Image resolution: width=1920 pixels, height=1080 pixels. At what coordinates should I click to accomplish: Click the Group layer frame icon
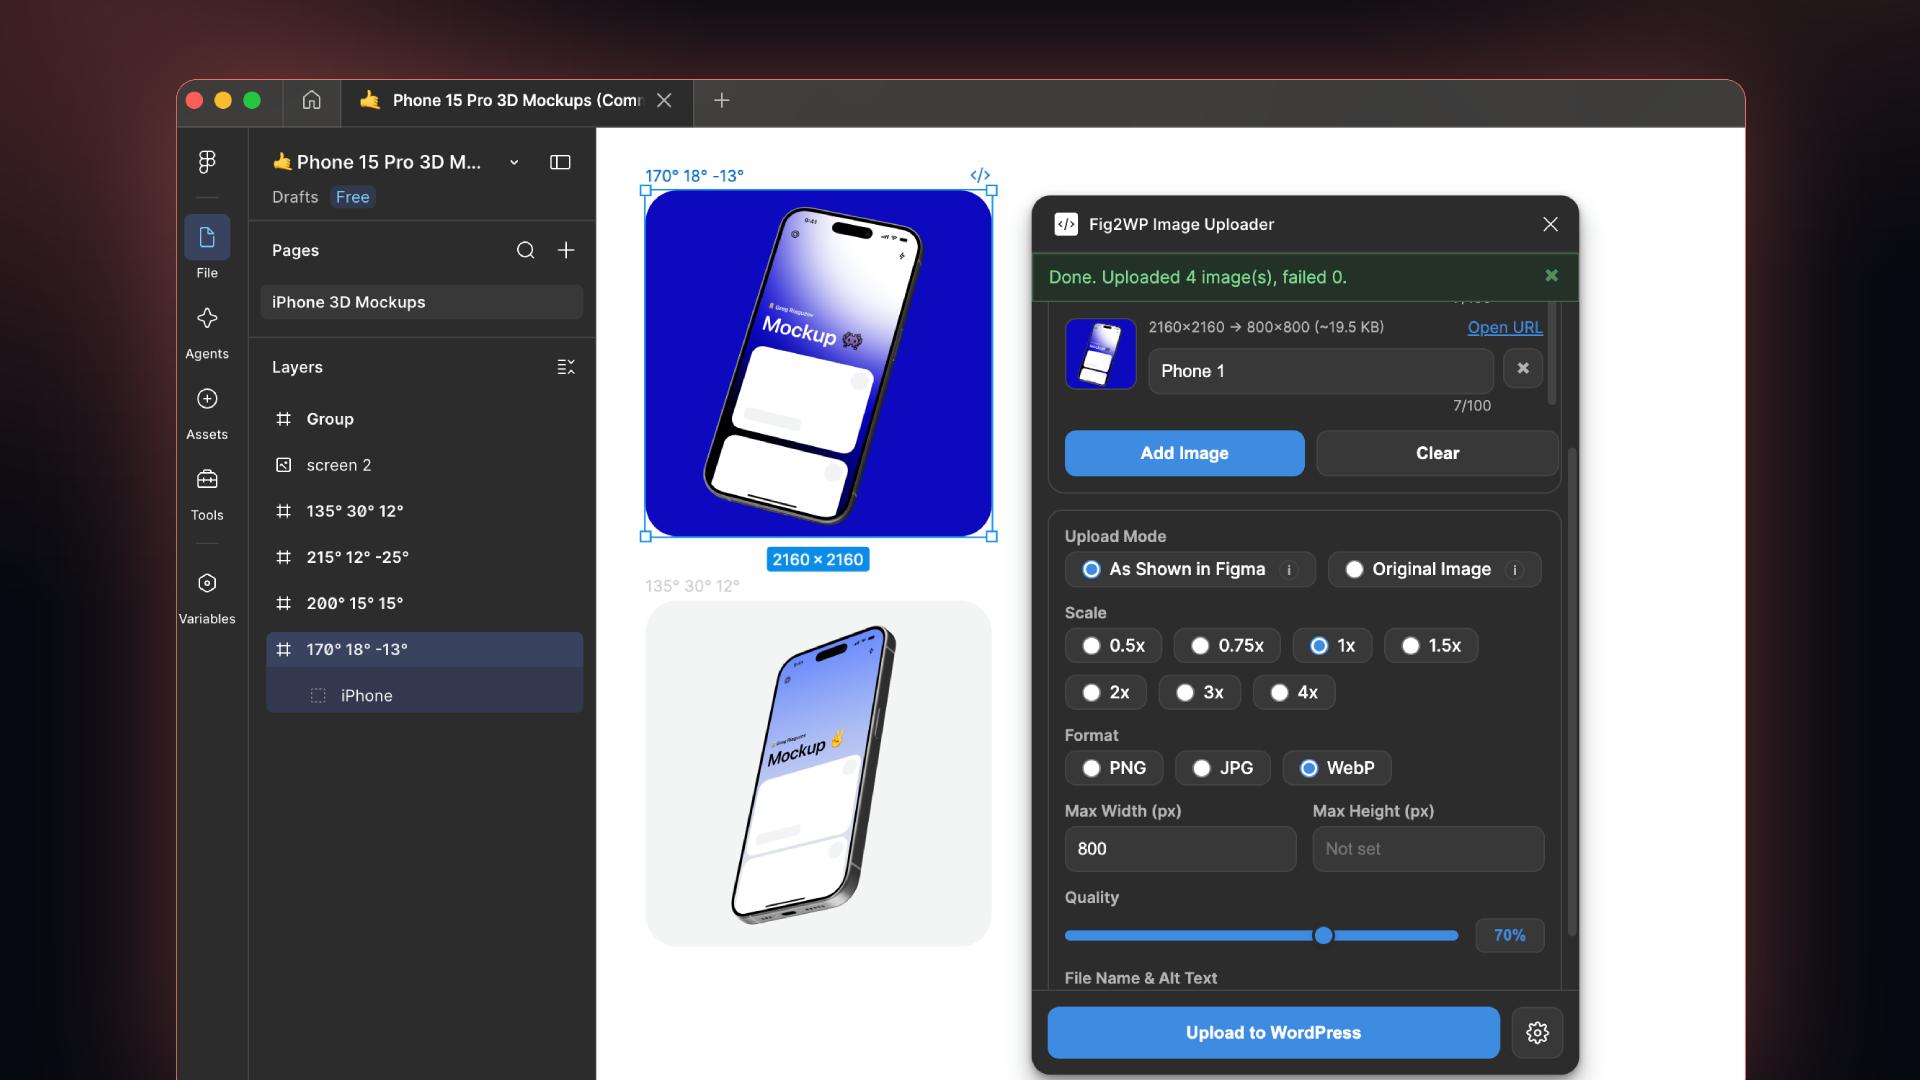(x=284, y=419)
